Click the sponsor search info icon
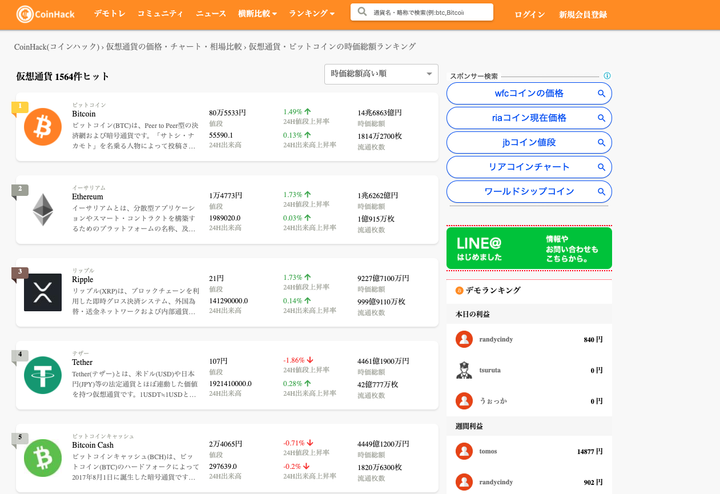This screenshot has width=720, height=494. [x=607, y=76]
